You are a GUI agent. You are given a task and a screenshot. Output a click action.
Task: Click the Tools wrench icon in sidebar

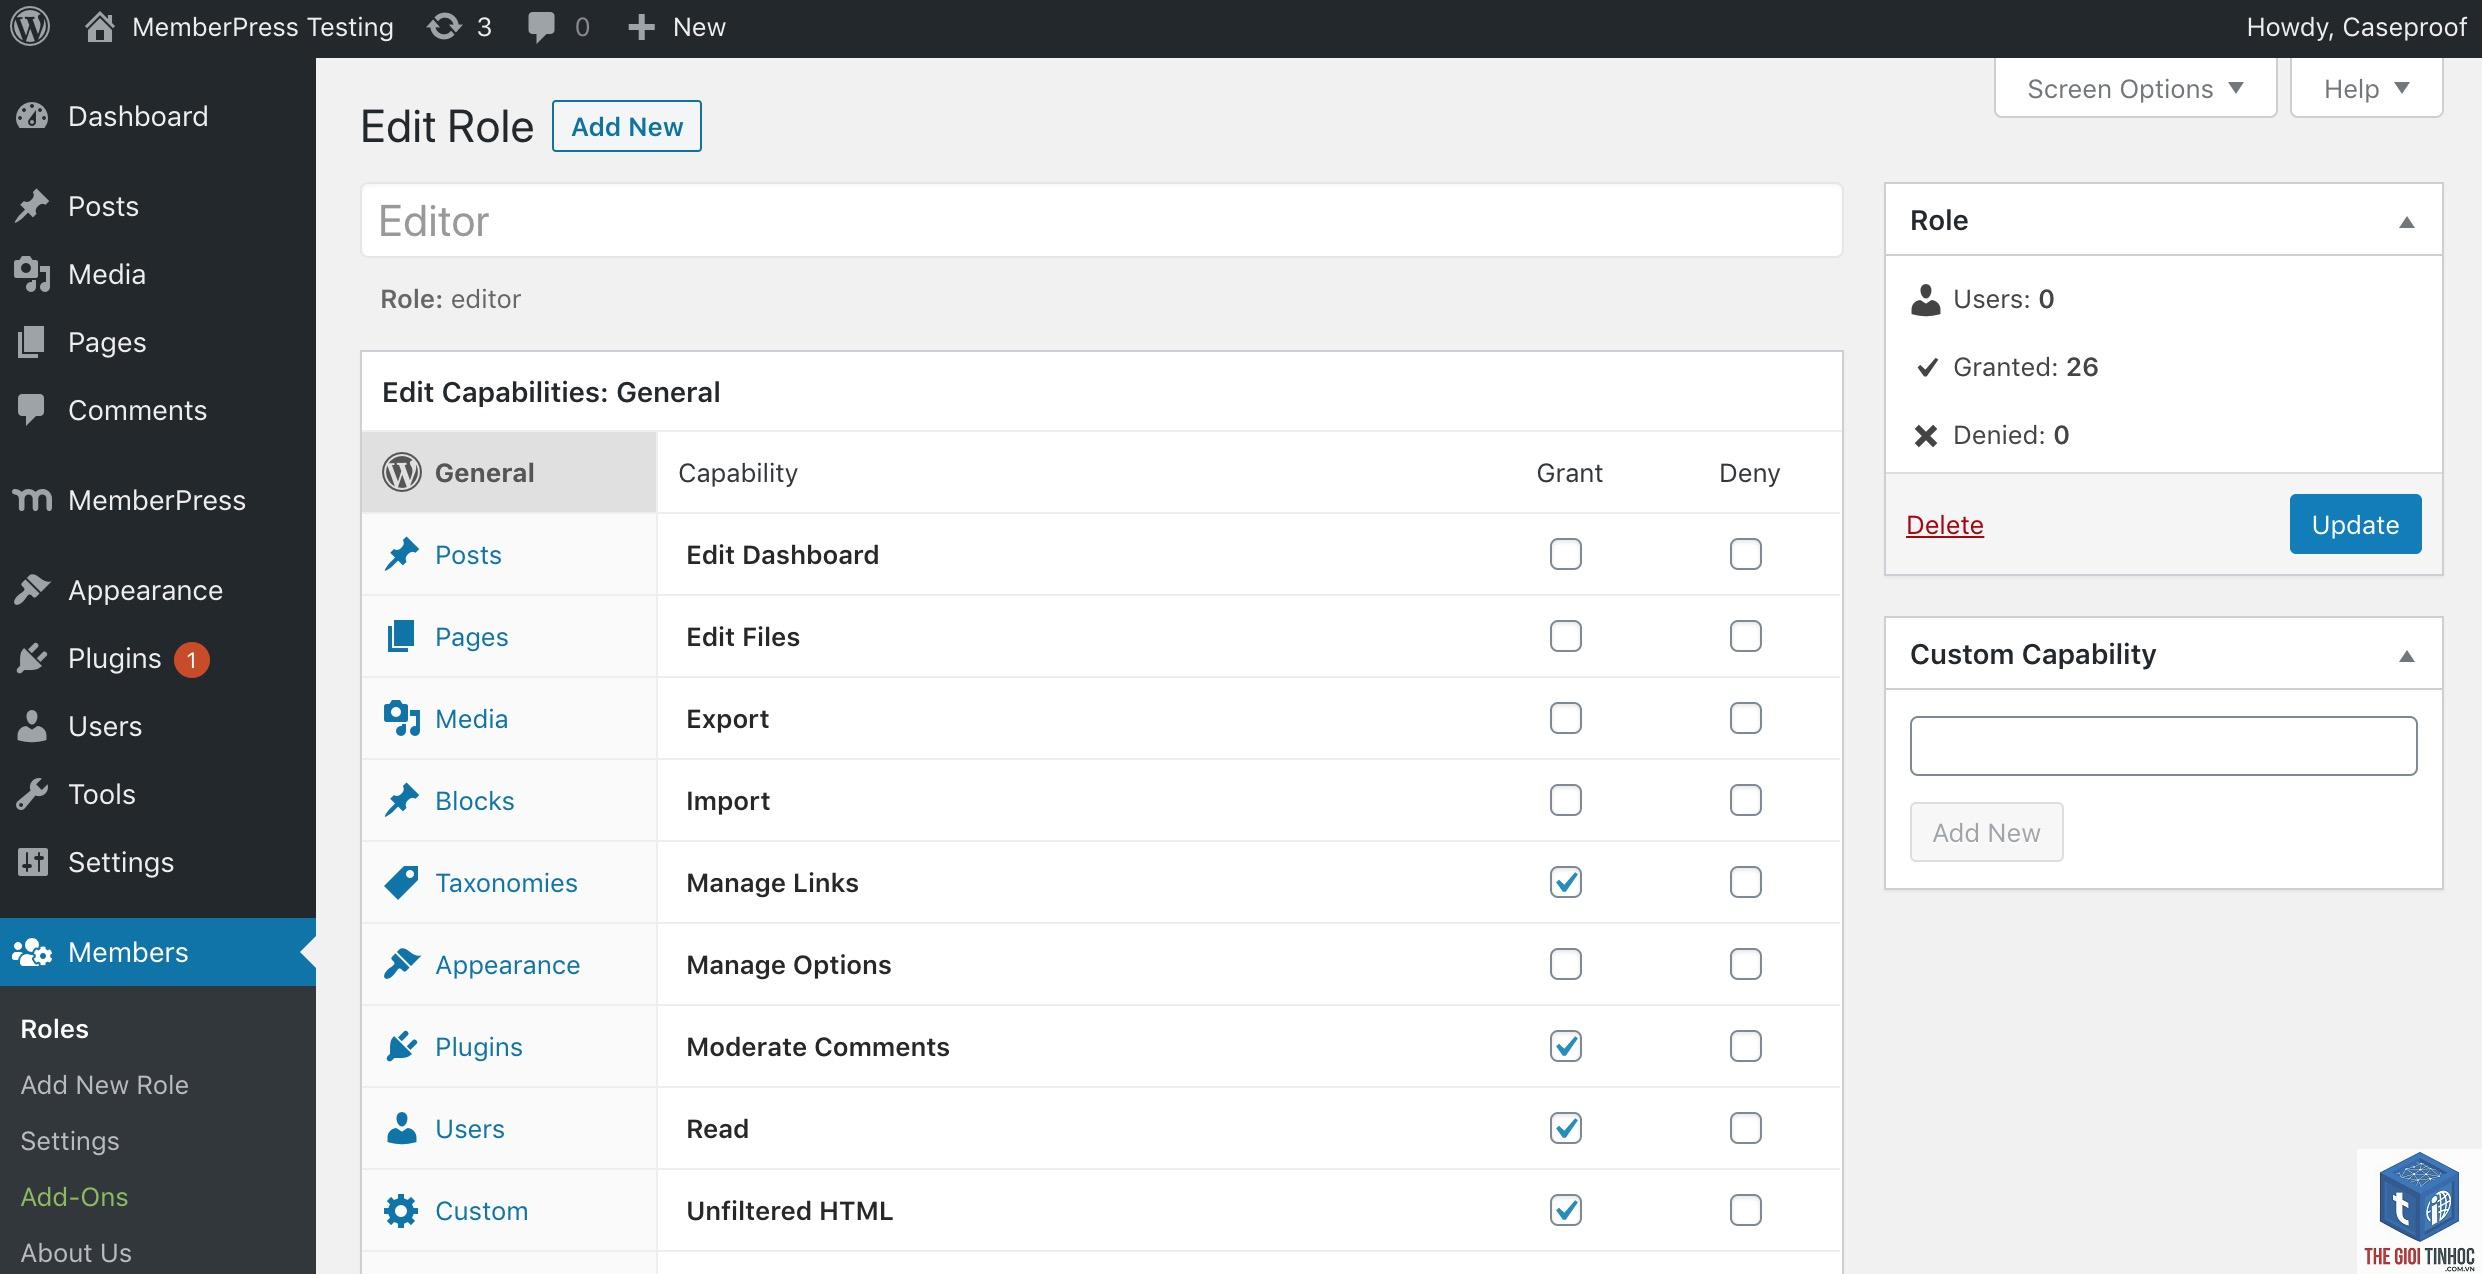32,794
